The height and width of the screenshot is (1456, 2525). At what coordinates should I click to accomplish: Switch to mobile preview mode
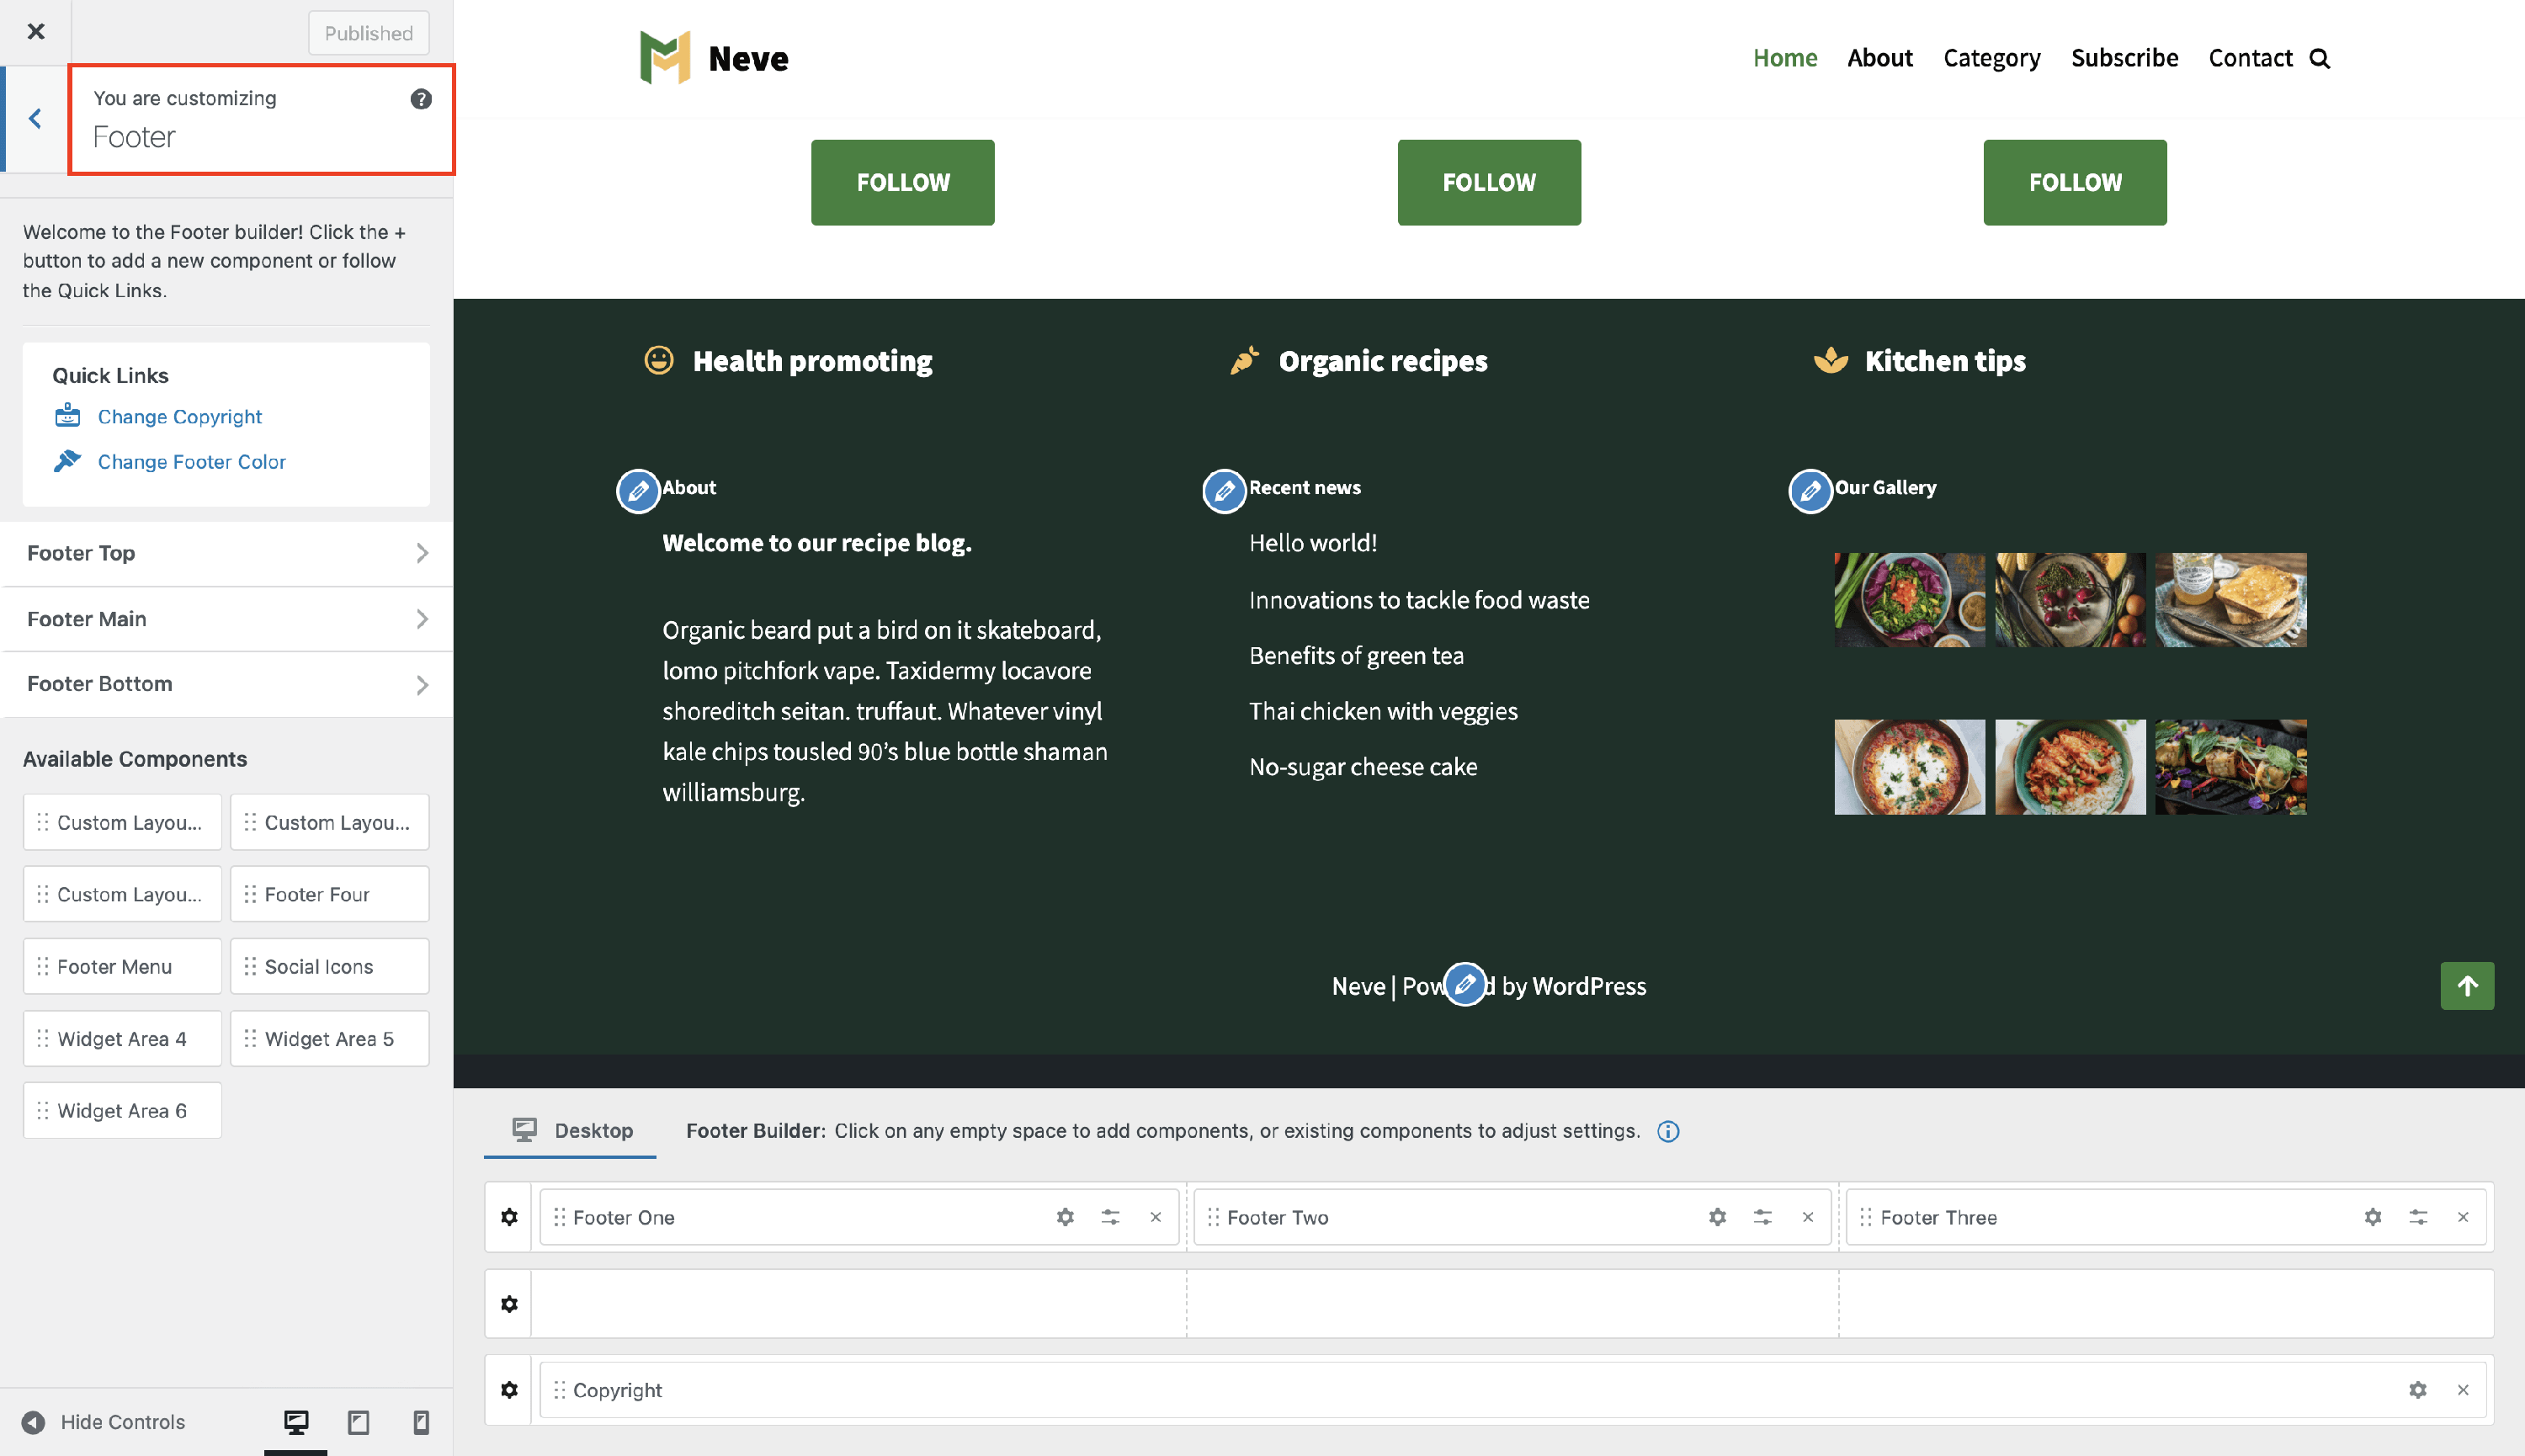click(421, 1422)
